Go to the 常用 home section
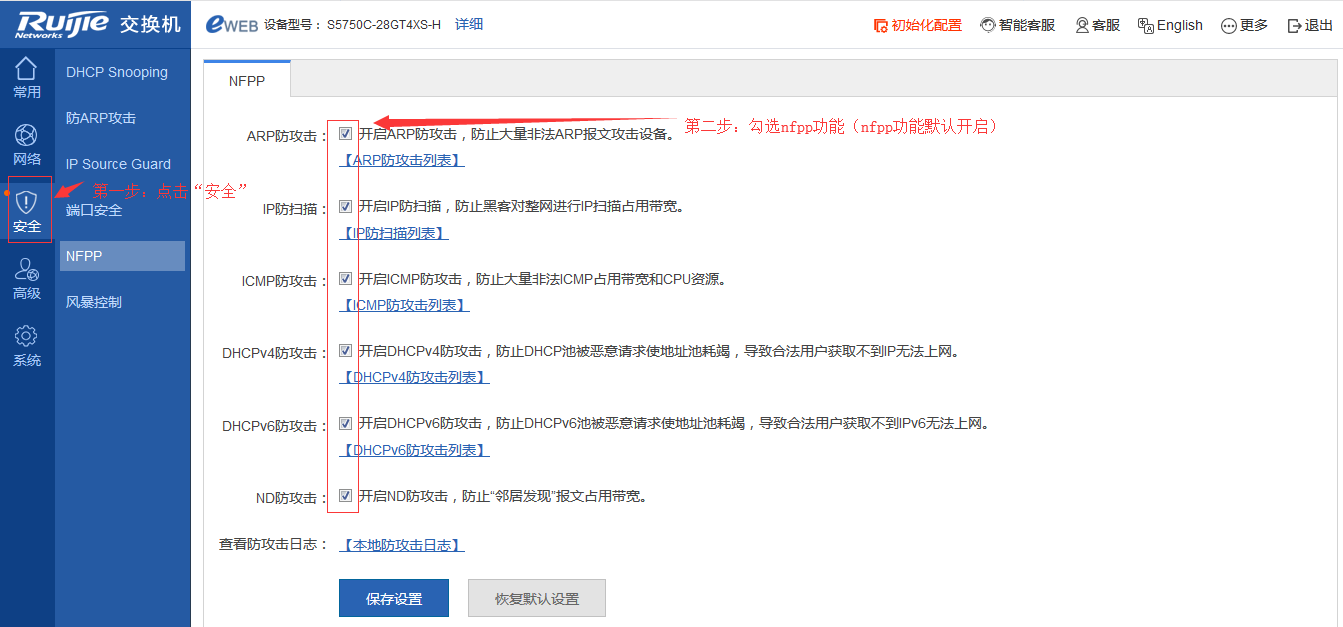 click(x=27, y=77)
